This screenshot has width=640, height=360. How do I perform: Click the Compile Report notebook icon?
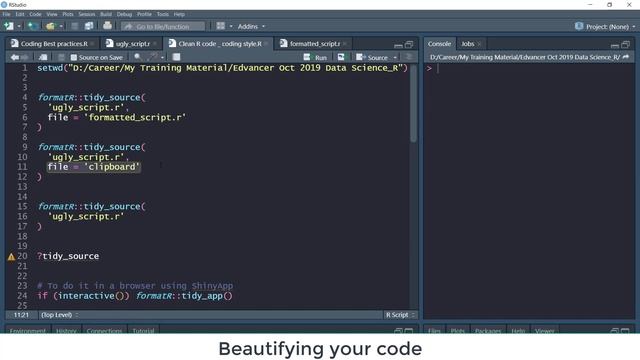pos(176,57)
